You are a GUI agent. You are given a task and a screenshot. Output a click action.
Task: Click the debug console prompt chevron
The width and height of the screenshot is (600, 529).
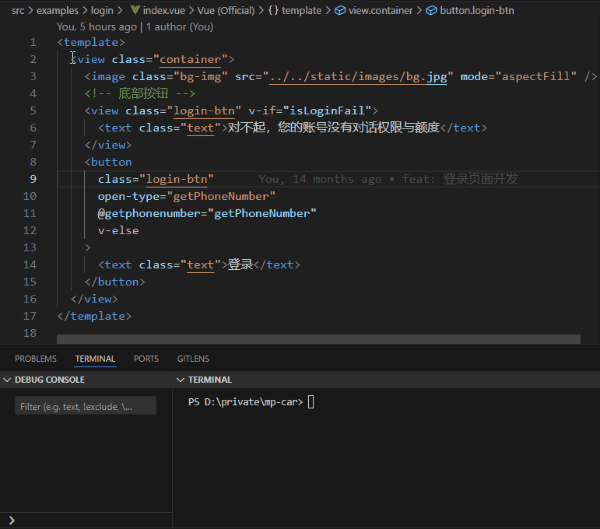click(12, 520)
